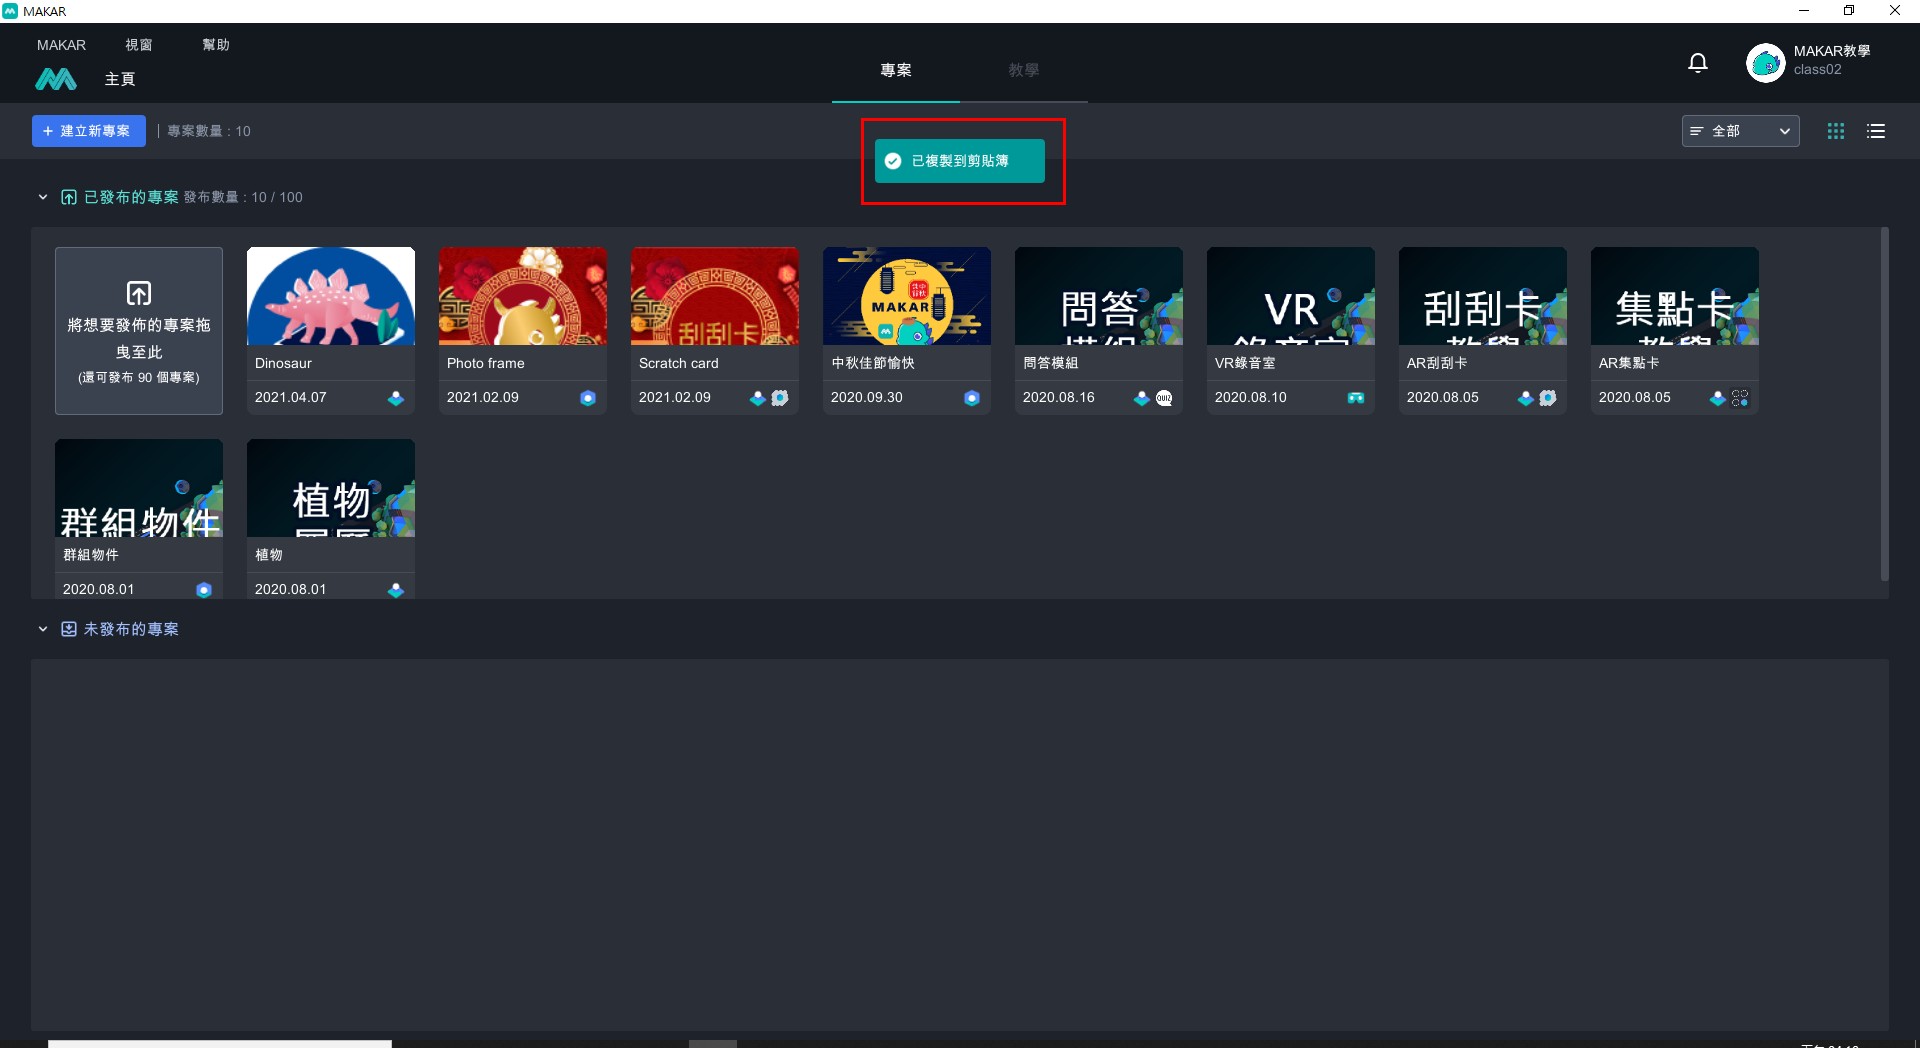The image size is (1920, 1048).
Task: Click the upload icon in the publish drop zone
Action: [x=139, y=293]
